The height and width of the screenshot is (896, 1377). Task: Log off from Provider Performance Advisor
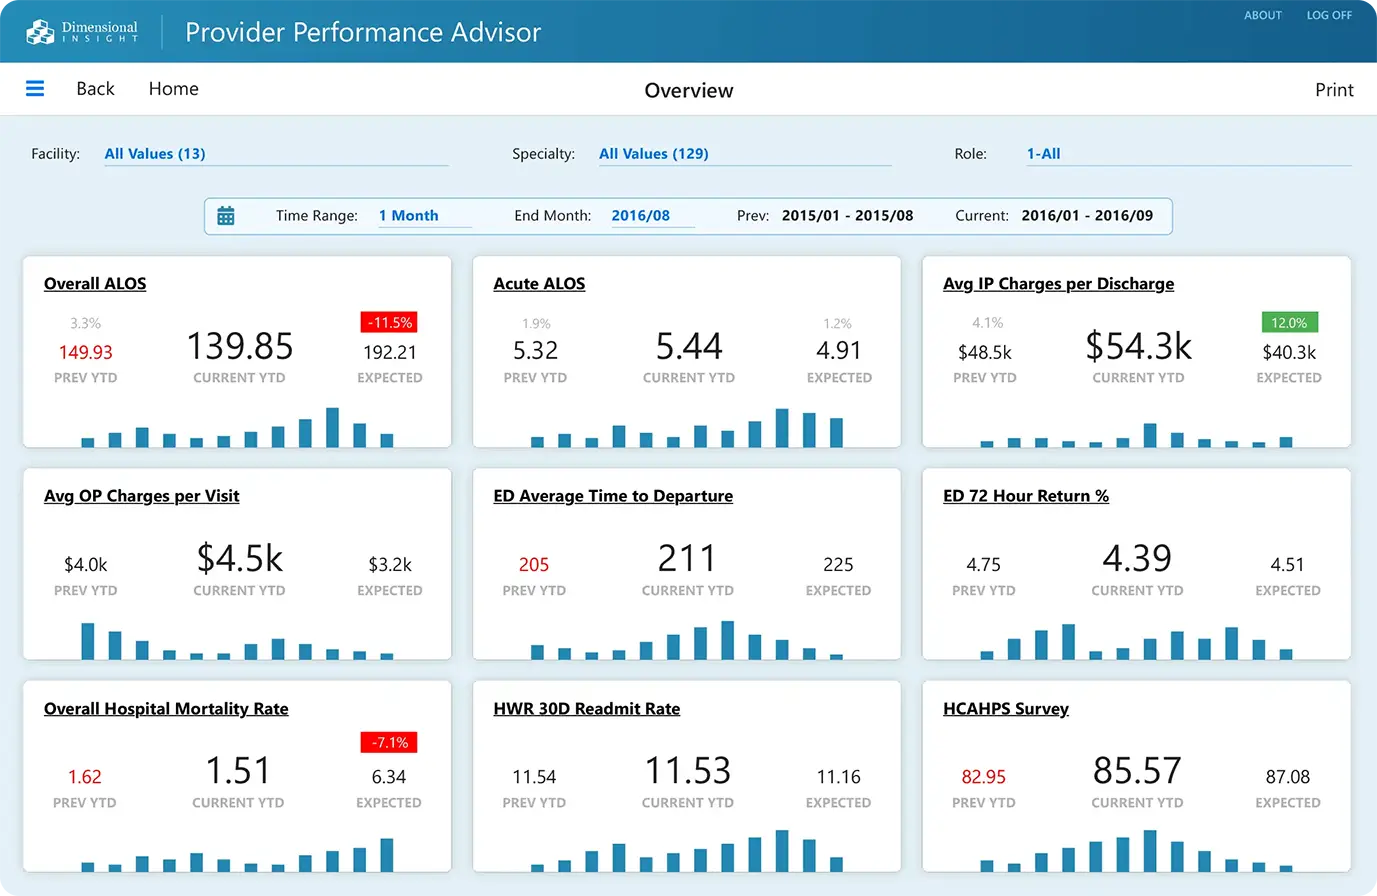[x=1329, y=15]
